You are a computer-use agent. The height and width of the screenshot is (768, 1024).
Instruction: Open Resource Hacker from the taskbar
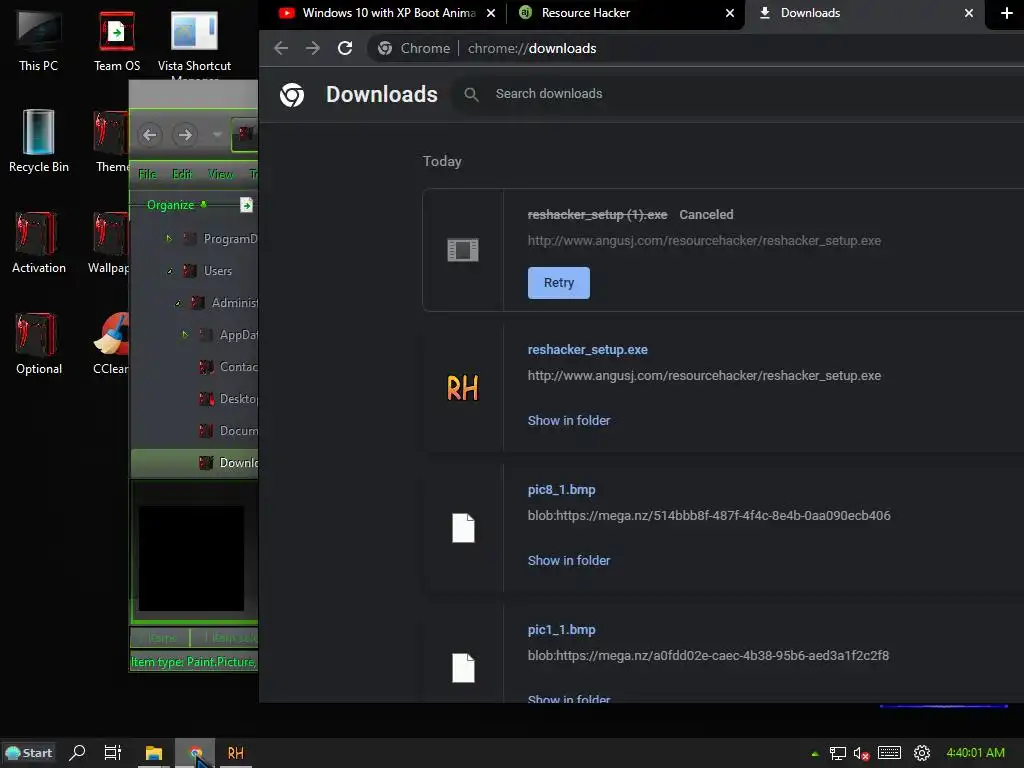pos(236,753)
